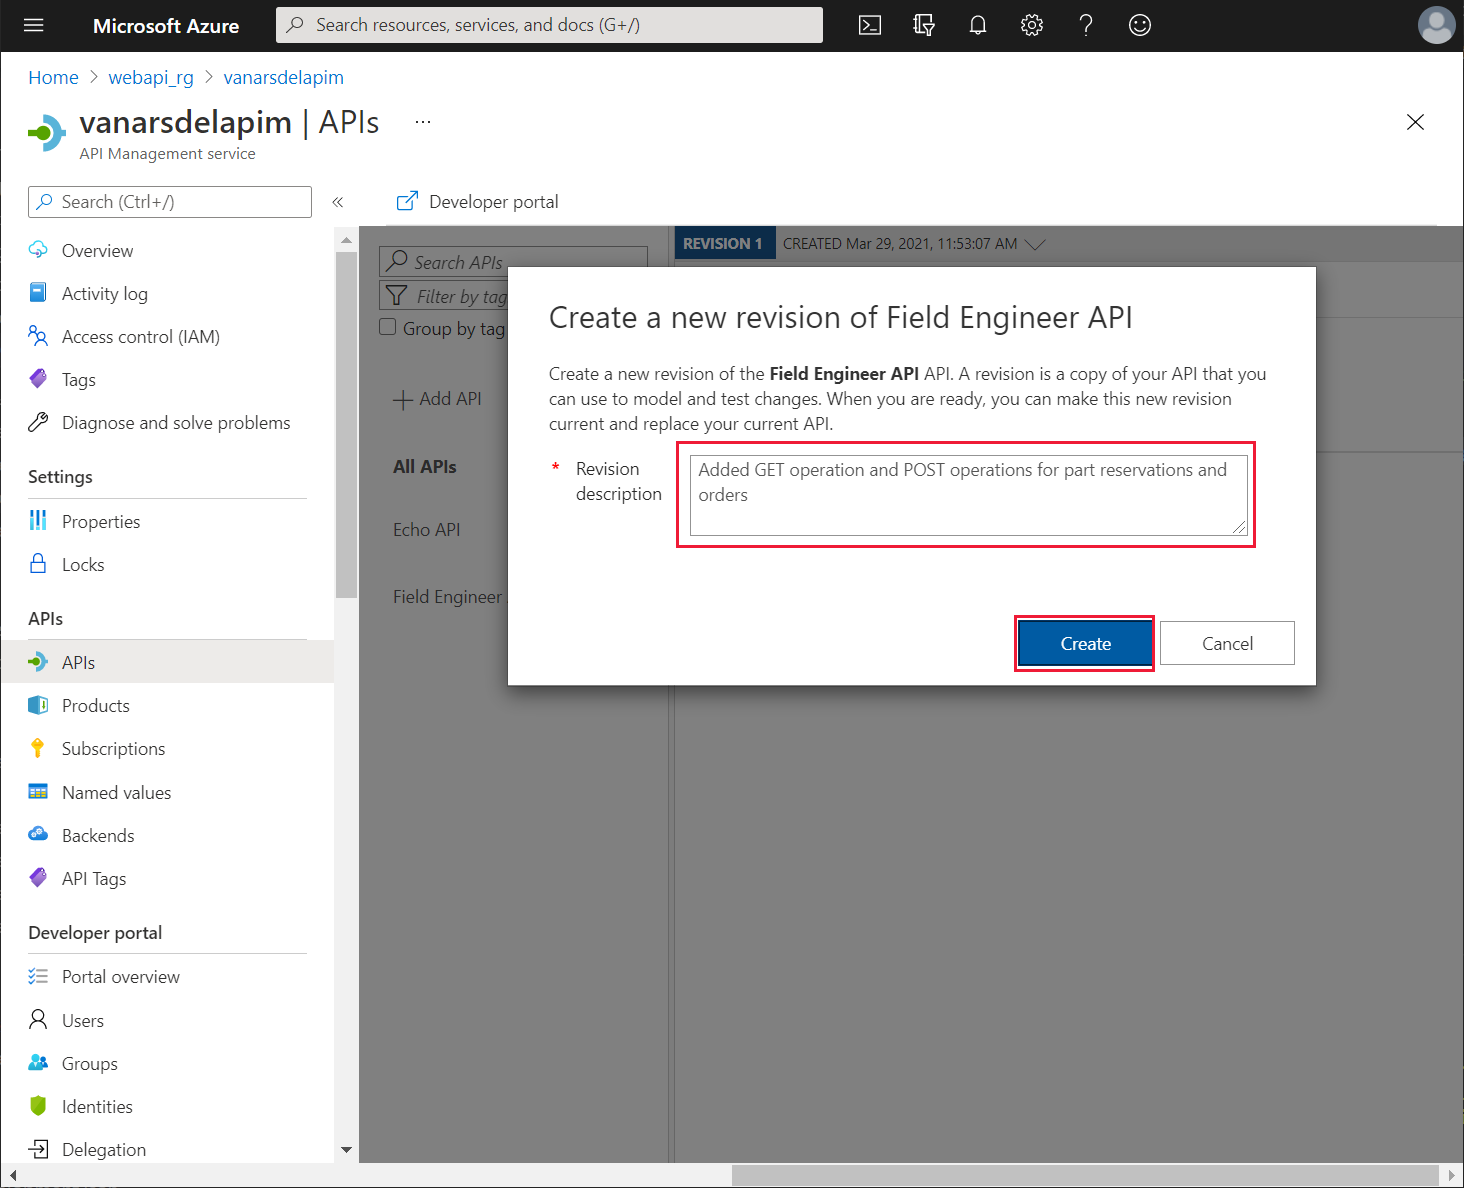Go to Home breadcrumb link
This screenshot has width=1464, height=1188.
53,77
